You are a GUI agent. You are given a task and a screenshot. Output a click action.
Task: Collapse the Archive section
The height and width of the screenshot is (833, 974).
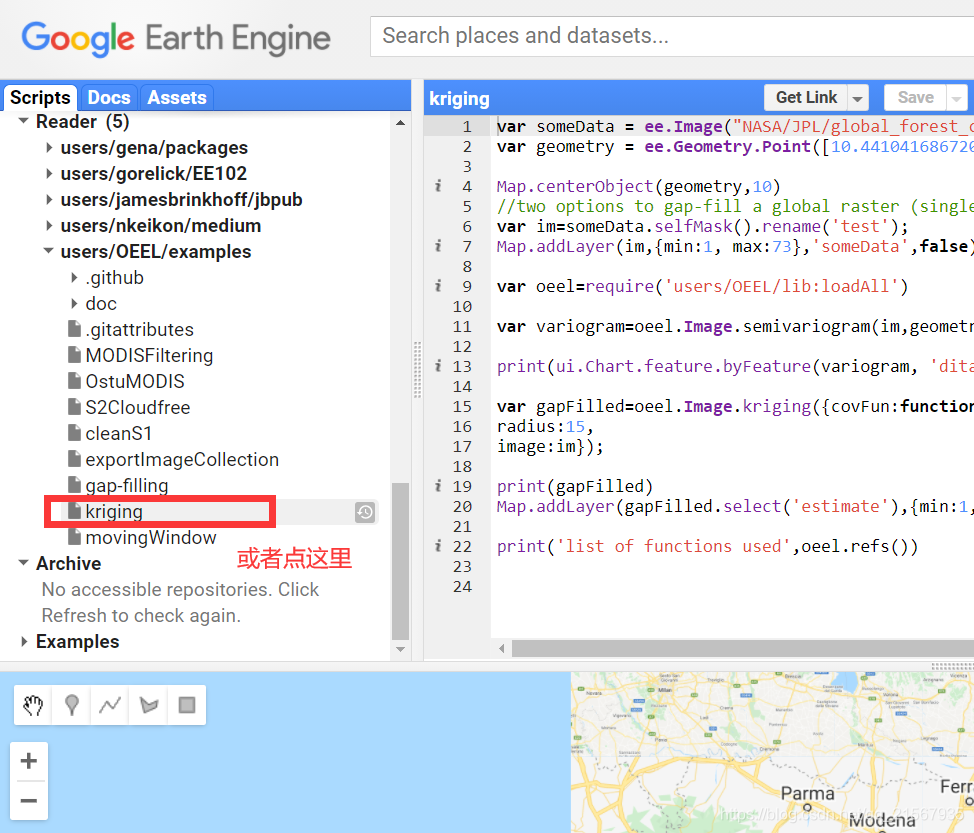click(x=24, y=563)
